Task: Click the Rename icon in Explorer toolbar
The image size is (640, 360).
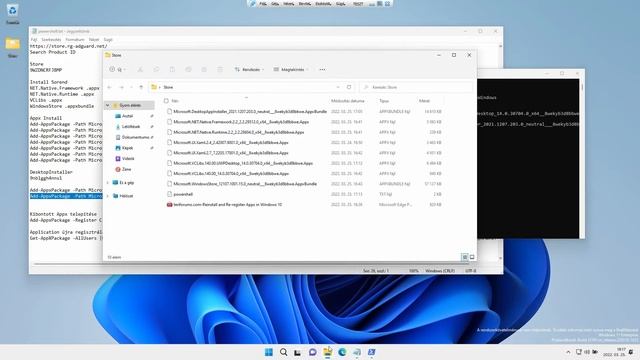Action: [x=188, y=70]
